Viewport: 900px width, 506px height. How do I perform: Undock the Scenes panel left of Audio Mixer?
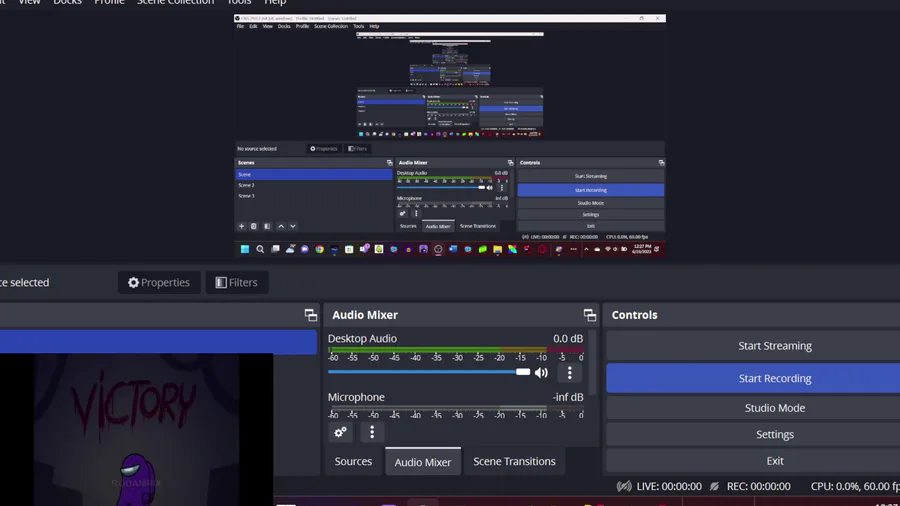tap(311, 315)
